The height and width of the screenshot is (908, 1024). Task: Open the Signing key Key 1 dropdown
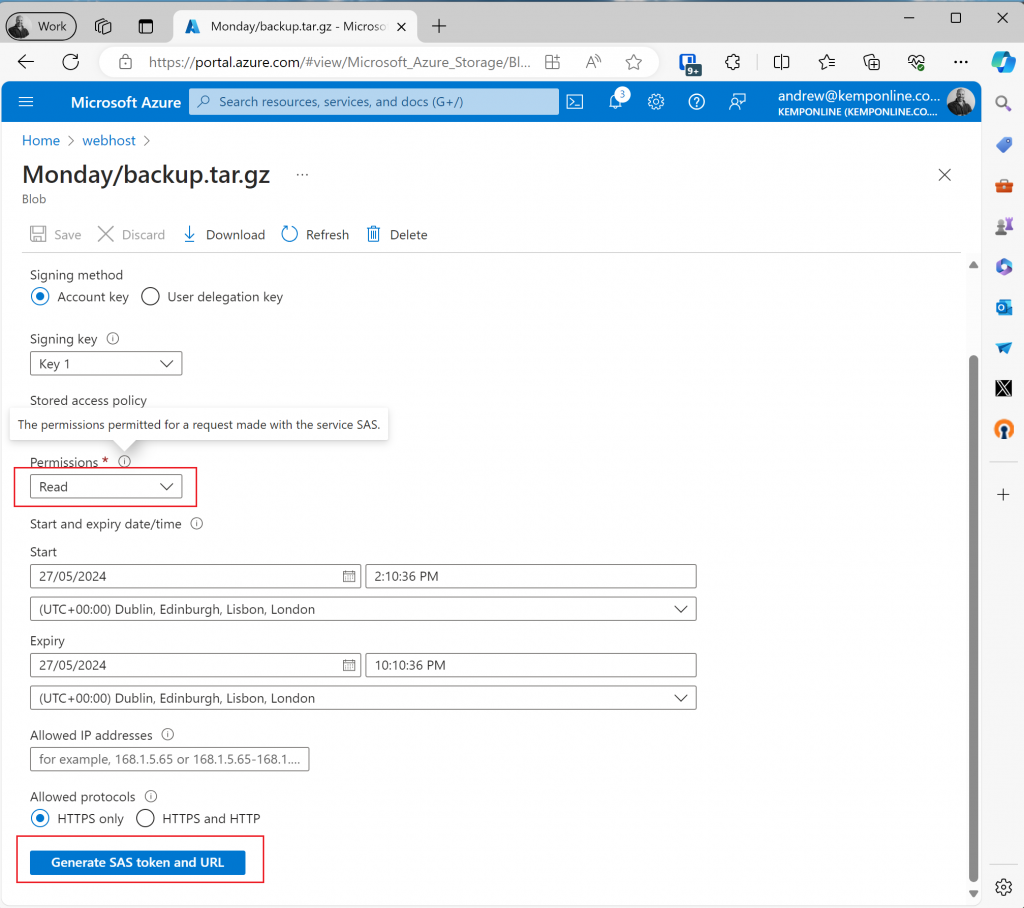[x=106, y=364]
